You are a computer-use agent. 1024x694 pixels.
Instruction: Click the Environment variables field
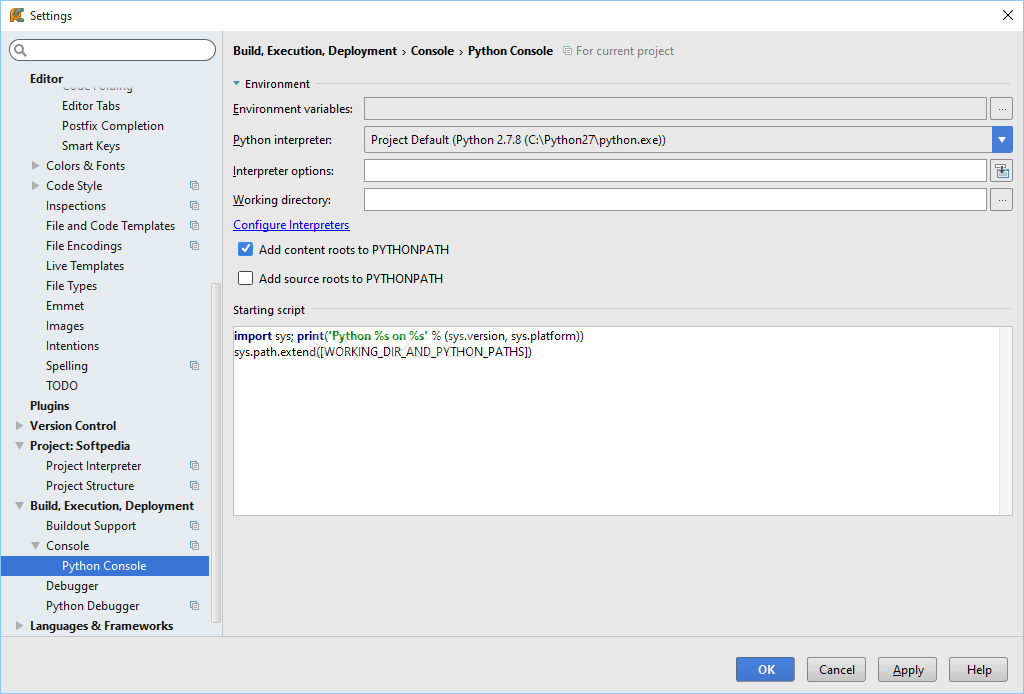pos(675,108)
